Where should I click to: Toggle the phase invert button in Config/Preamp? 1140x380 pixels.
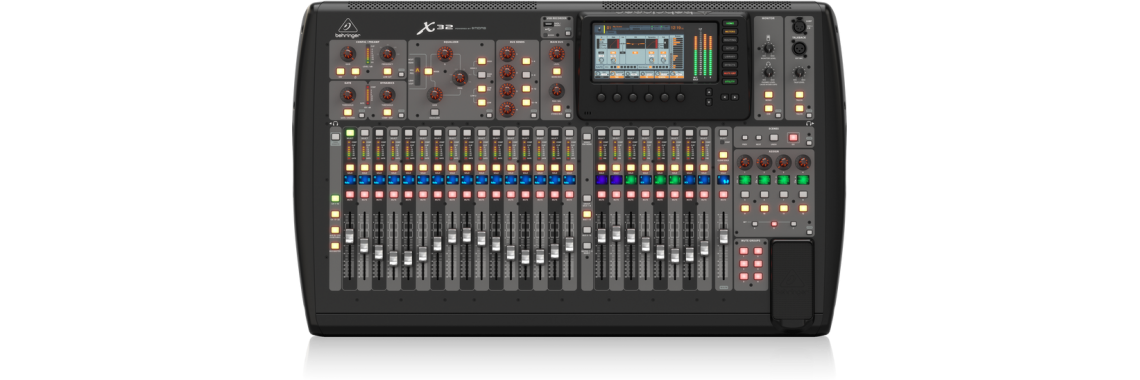tap(356, 71)
